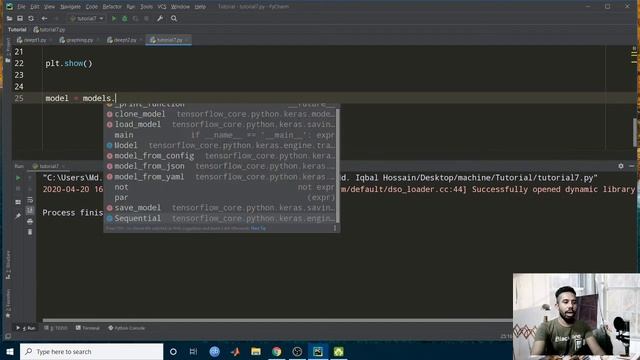Screen dimensions: 640x360
Task: Choose model_from_yaml from the completion list
Action: click(220, 177)
